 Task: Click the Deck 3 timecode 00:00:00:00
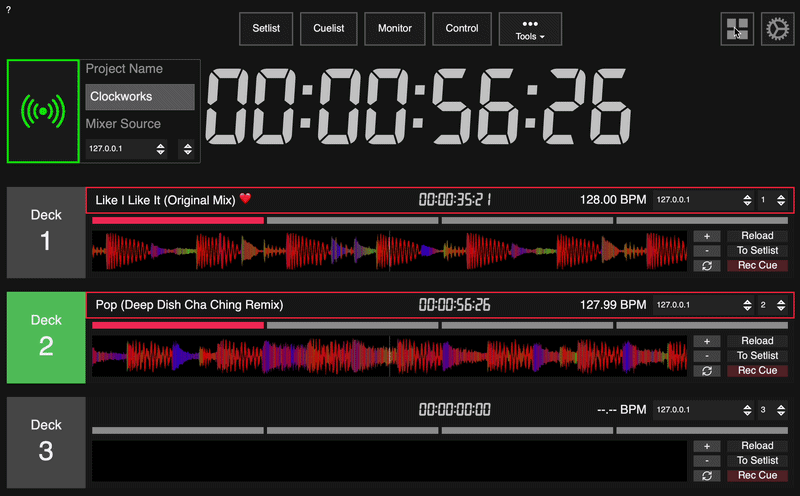coord(455,410)
